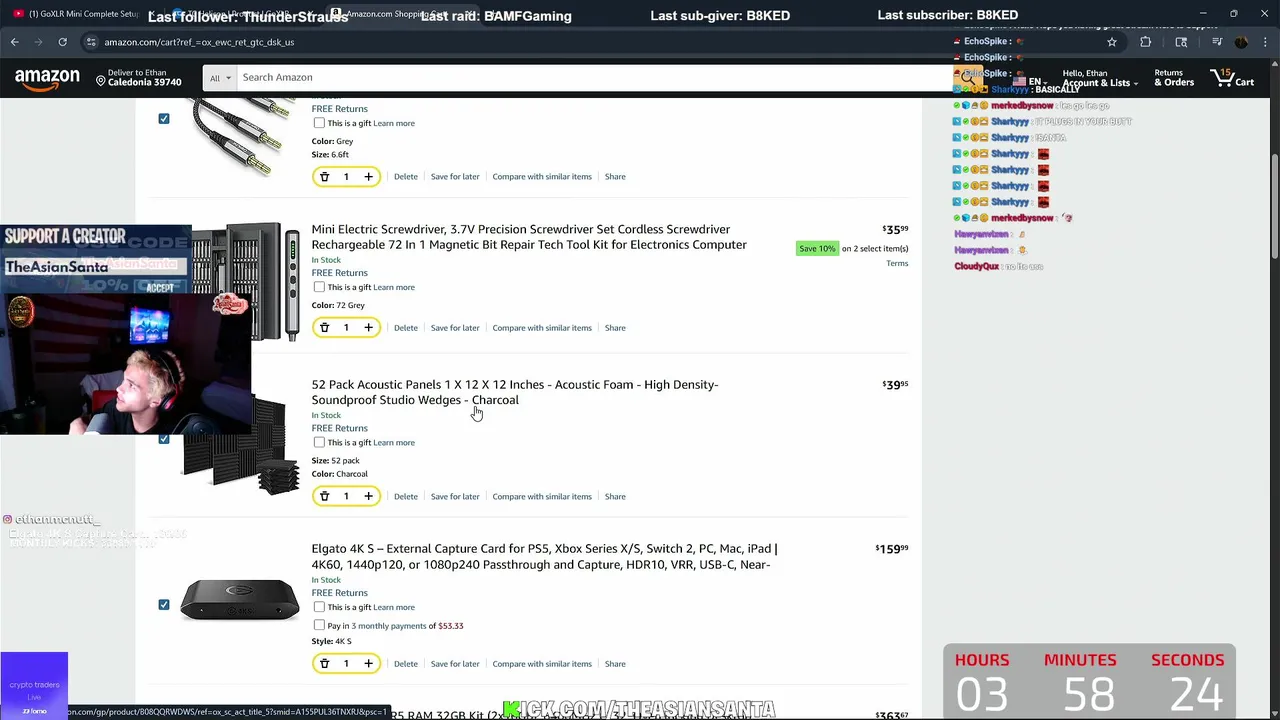This screenshot has width=1280, height=720.
Task: Share the grey audio cable item
Action: pos(615,177)
